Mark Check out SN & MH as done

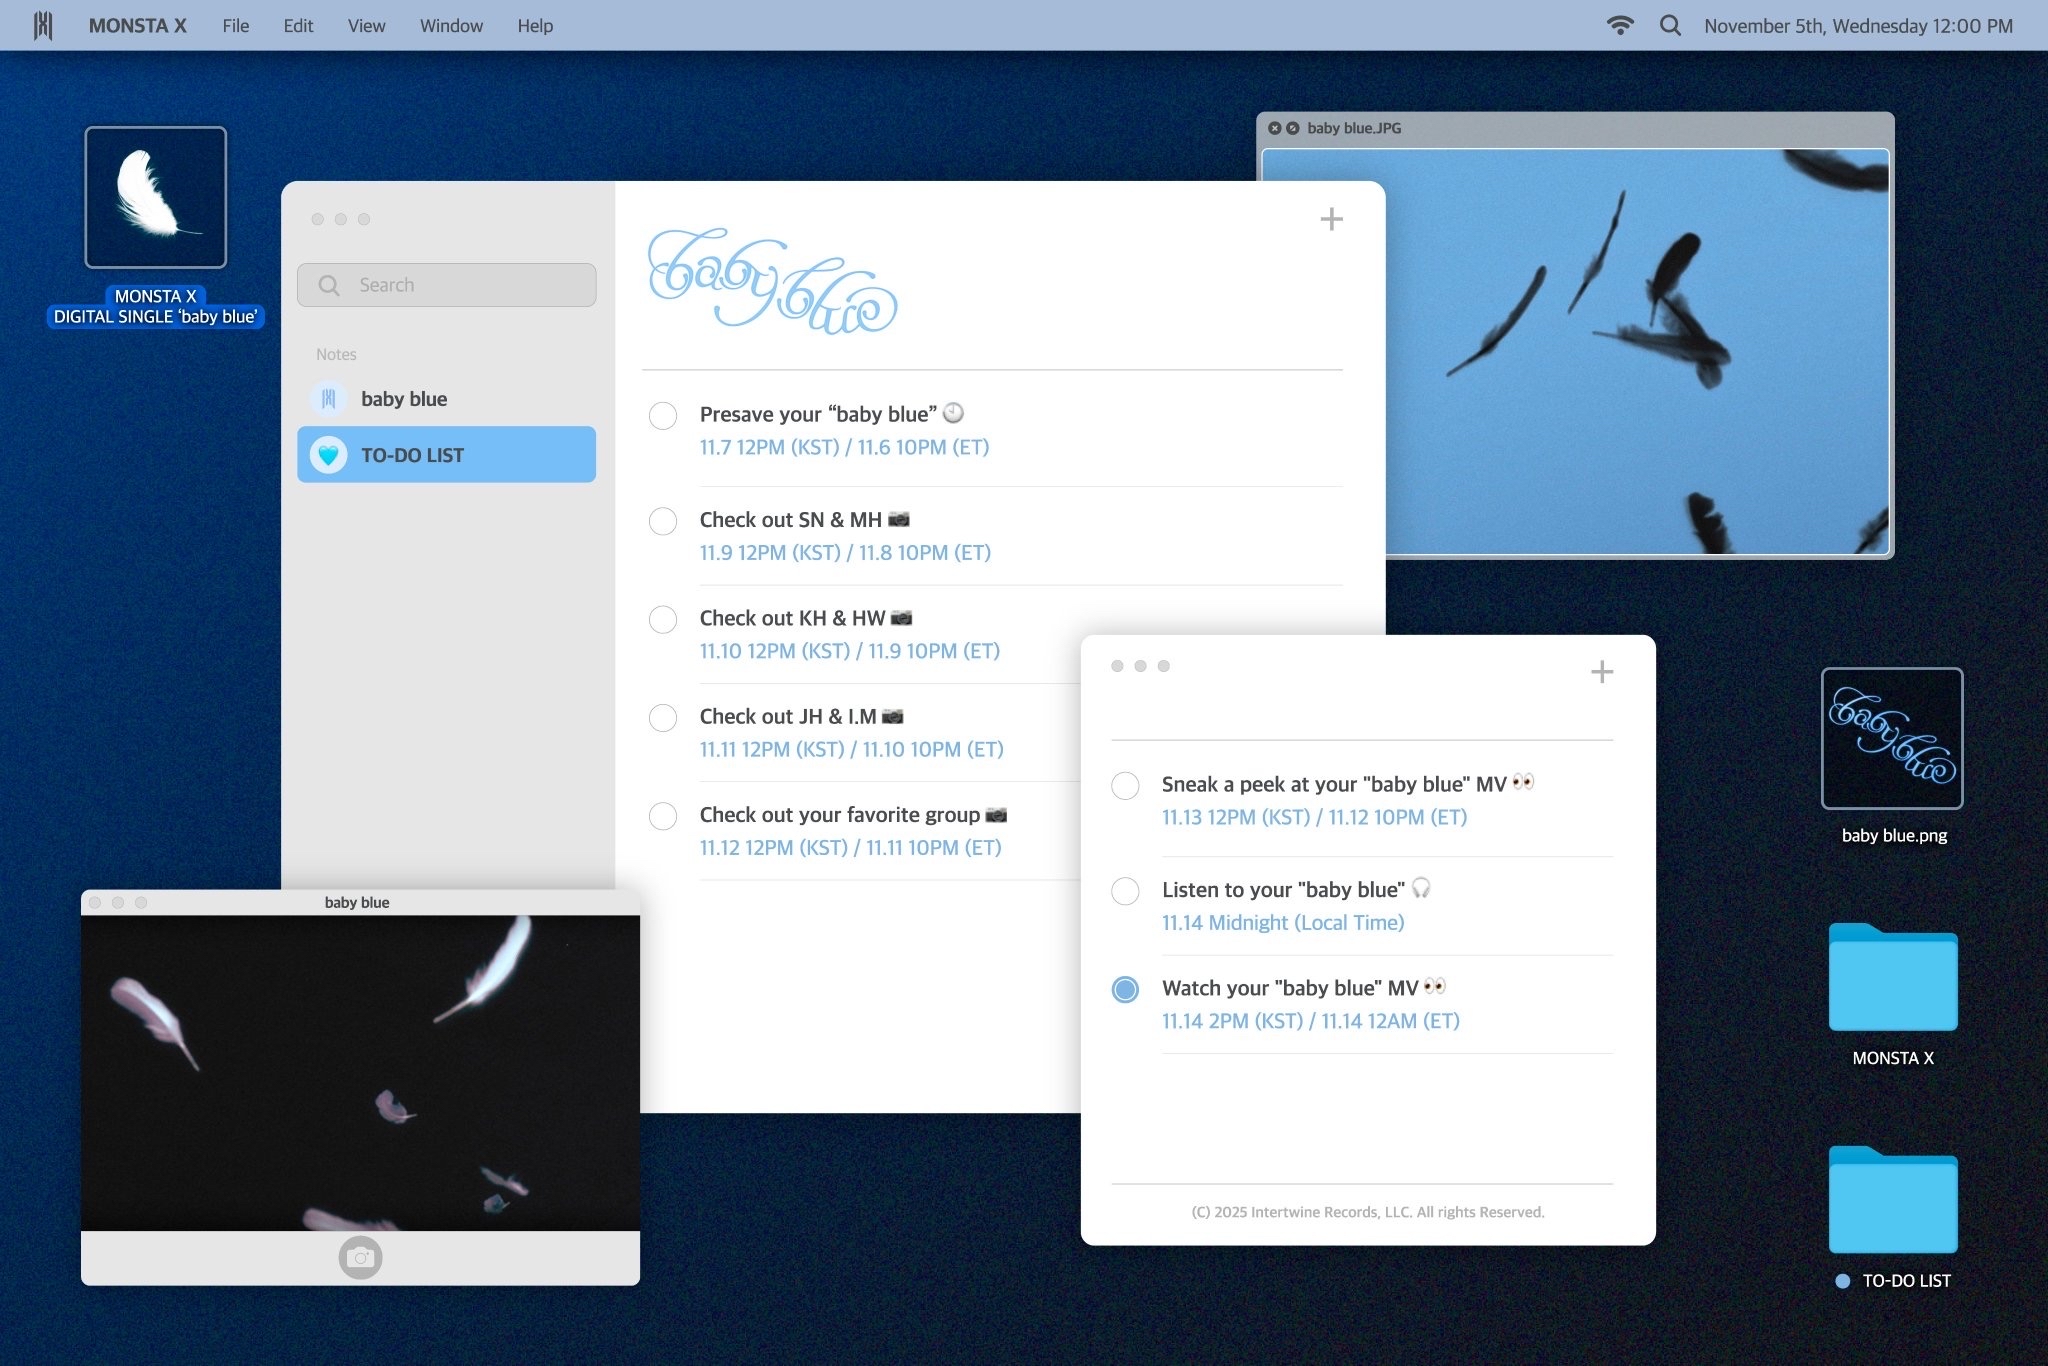(663, 521)
